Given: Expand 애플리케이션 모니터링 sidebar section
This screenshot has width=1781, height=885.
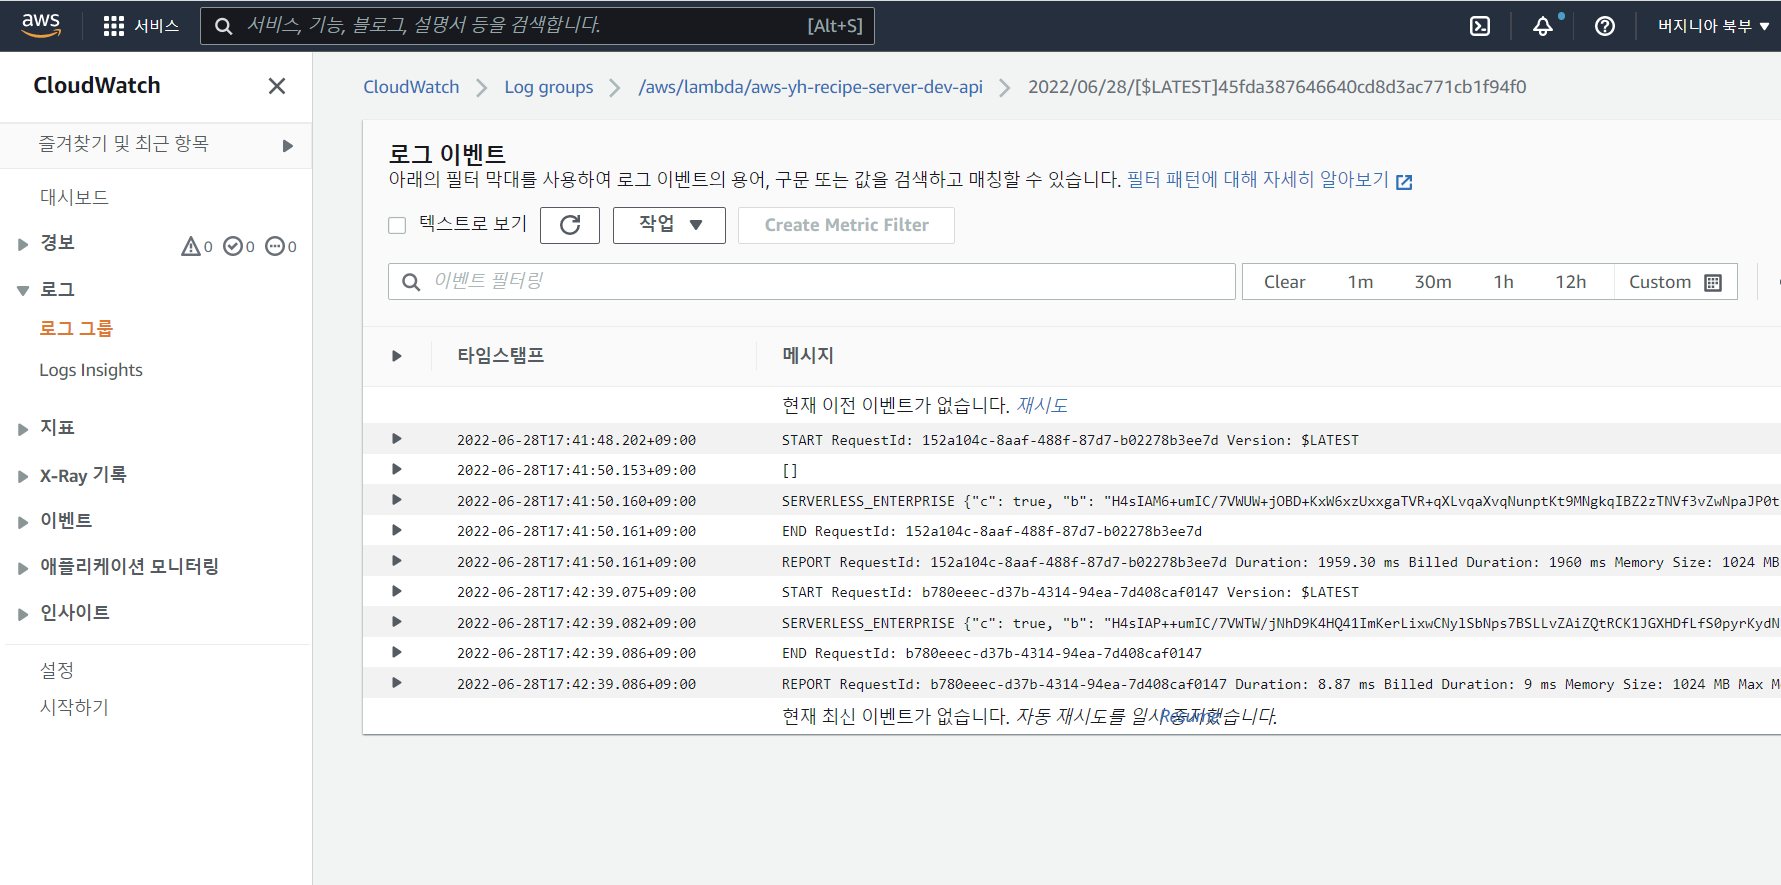Looking at the screenshot, I should point(23,568).
